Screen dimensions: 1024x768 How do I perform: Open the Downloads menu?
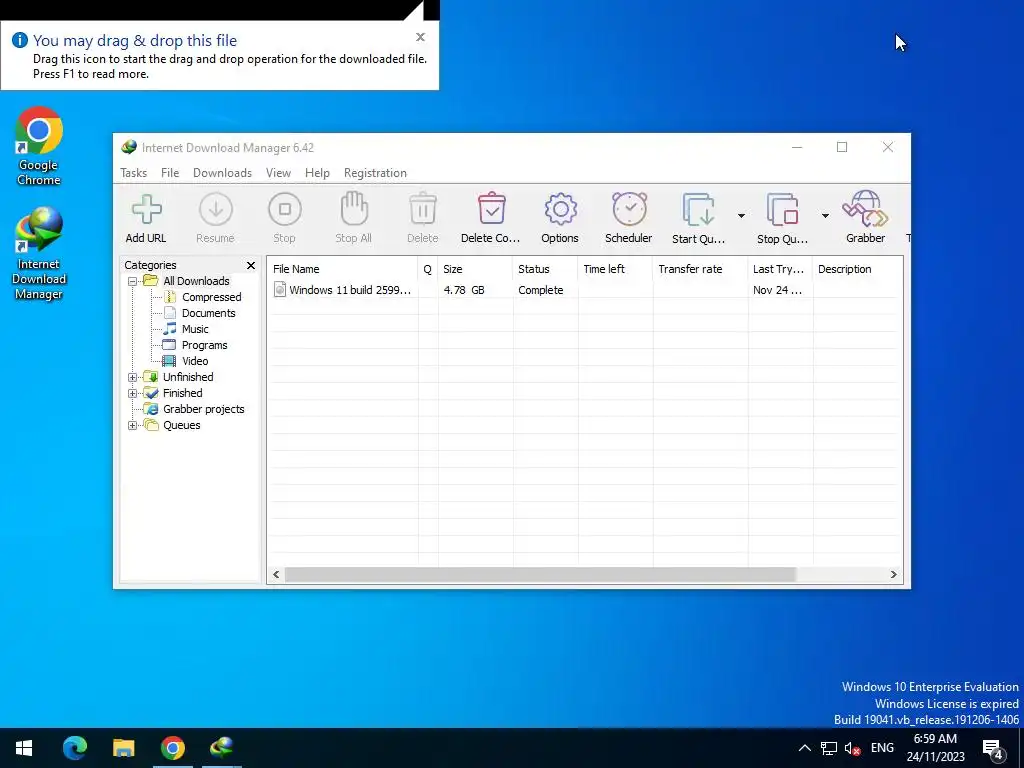[x=222, y=173]
